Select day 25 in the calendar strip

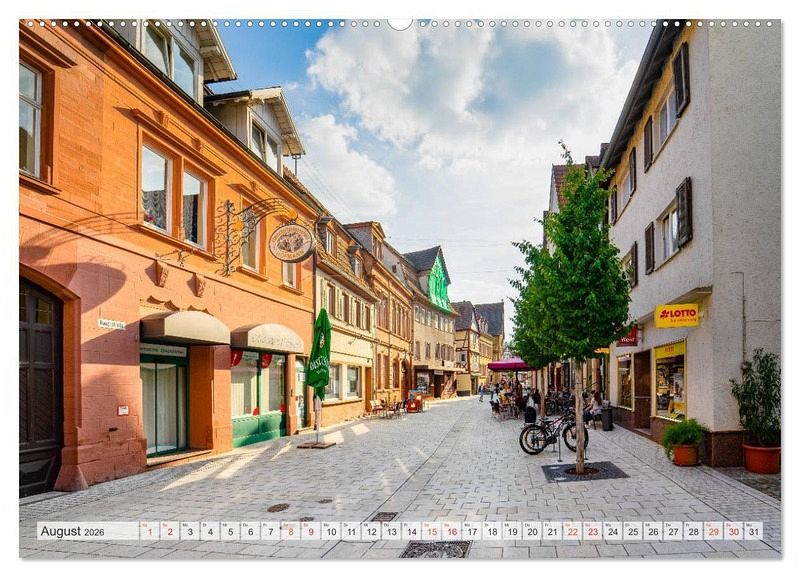[633, 531]
